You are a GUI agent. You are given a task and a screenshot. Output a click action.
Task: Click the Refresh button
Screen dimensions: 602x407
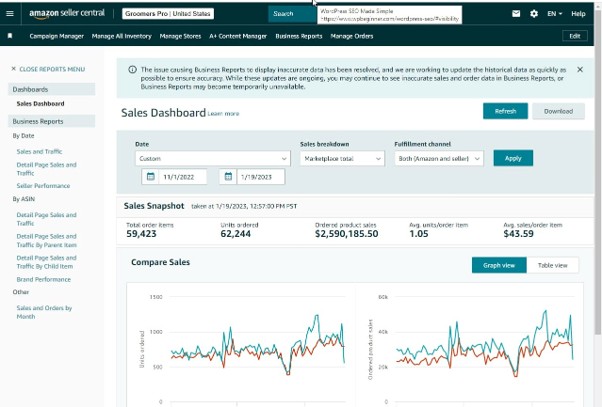point(505,111)
